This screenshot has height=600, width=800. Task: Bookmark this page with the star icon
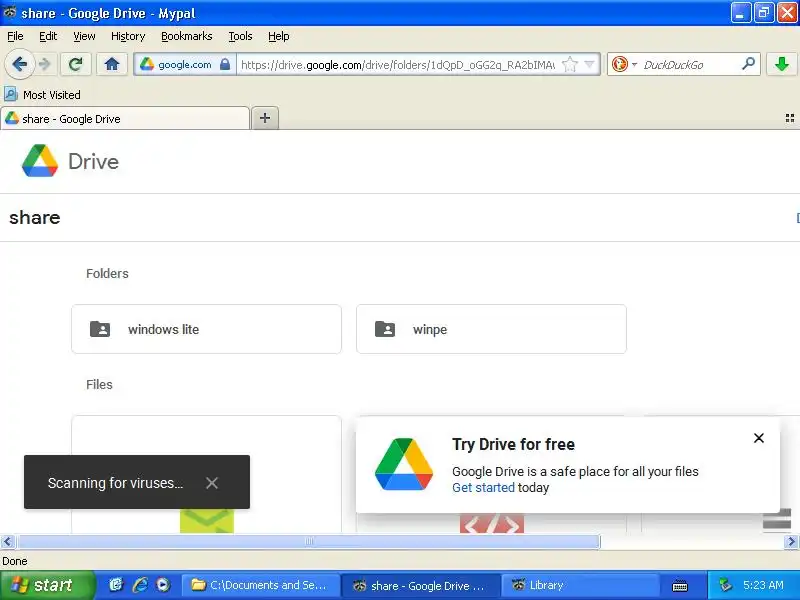(x=569, y=65)
